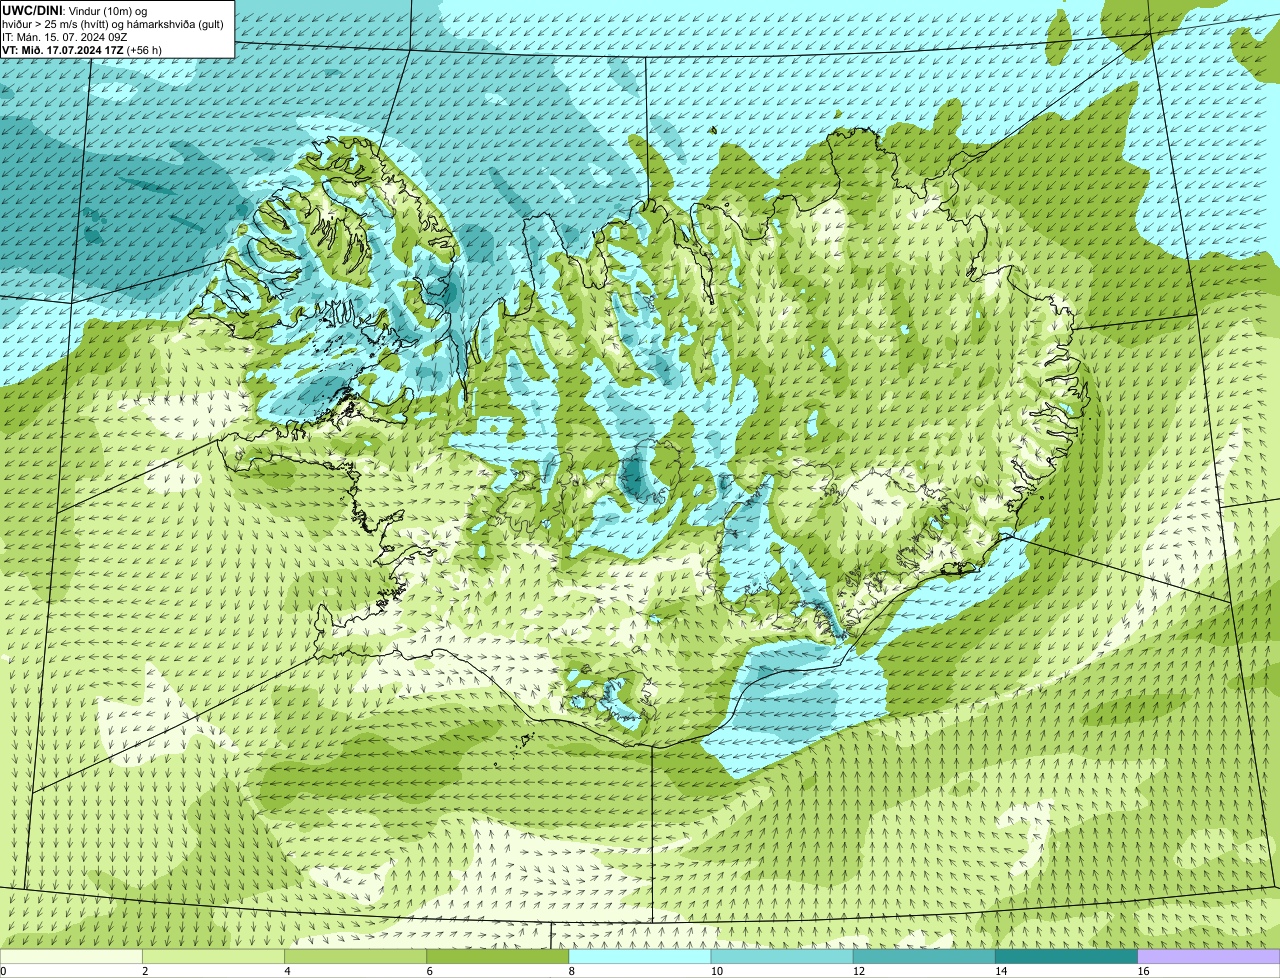The image size is (1280, 978).
Task: Click the 12–14 m/s teal legend color
Action: (x=924, y=957)
